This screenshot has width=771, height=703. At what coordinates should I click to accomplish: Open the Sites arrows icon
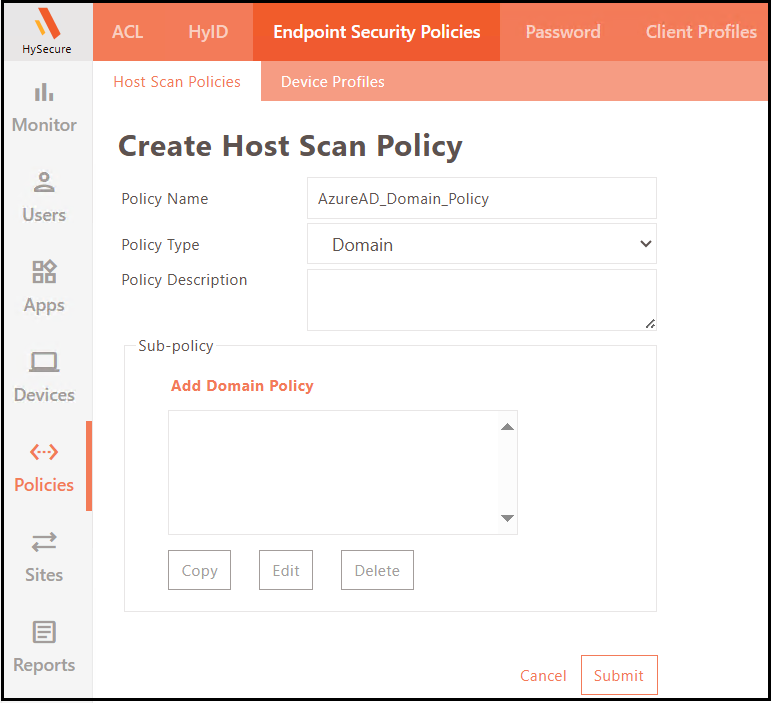(44, 542)
